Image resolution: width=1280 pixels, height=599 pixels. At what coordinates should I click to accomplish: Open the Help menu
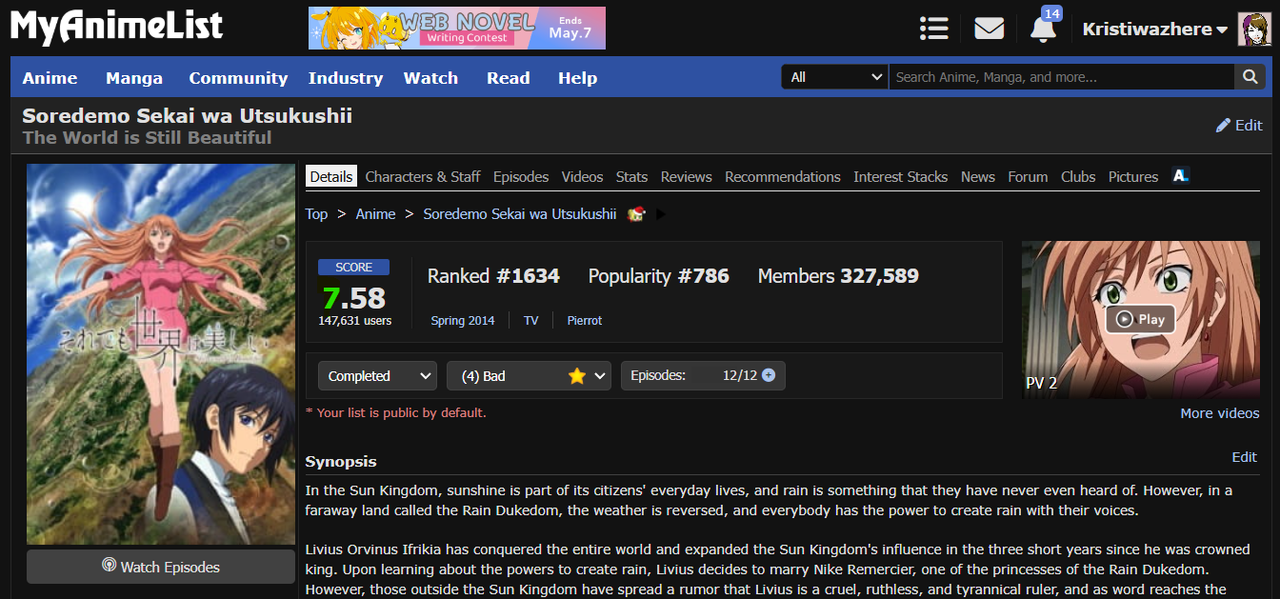click(x=577, y=78)
